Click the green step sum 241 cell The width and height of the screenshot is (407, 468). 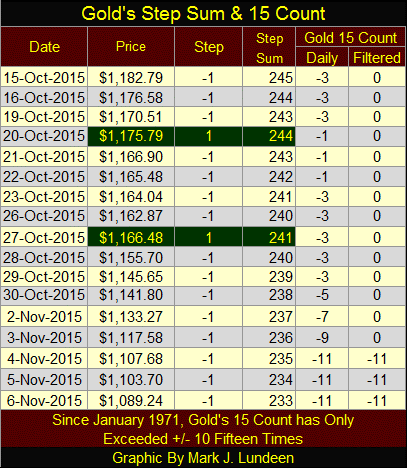[x=269, y=238]
